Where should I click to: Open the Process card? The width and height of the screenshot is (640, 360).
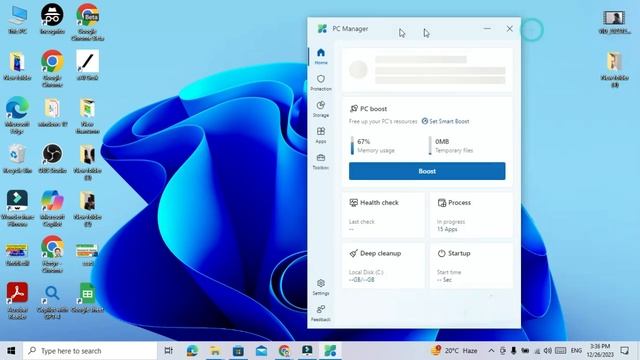click(471, 215)
